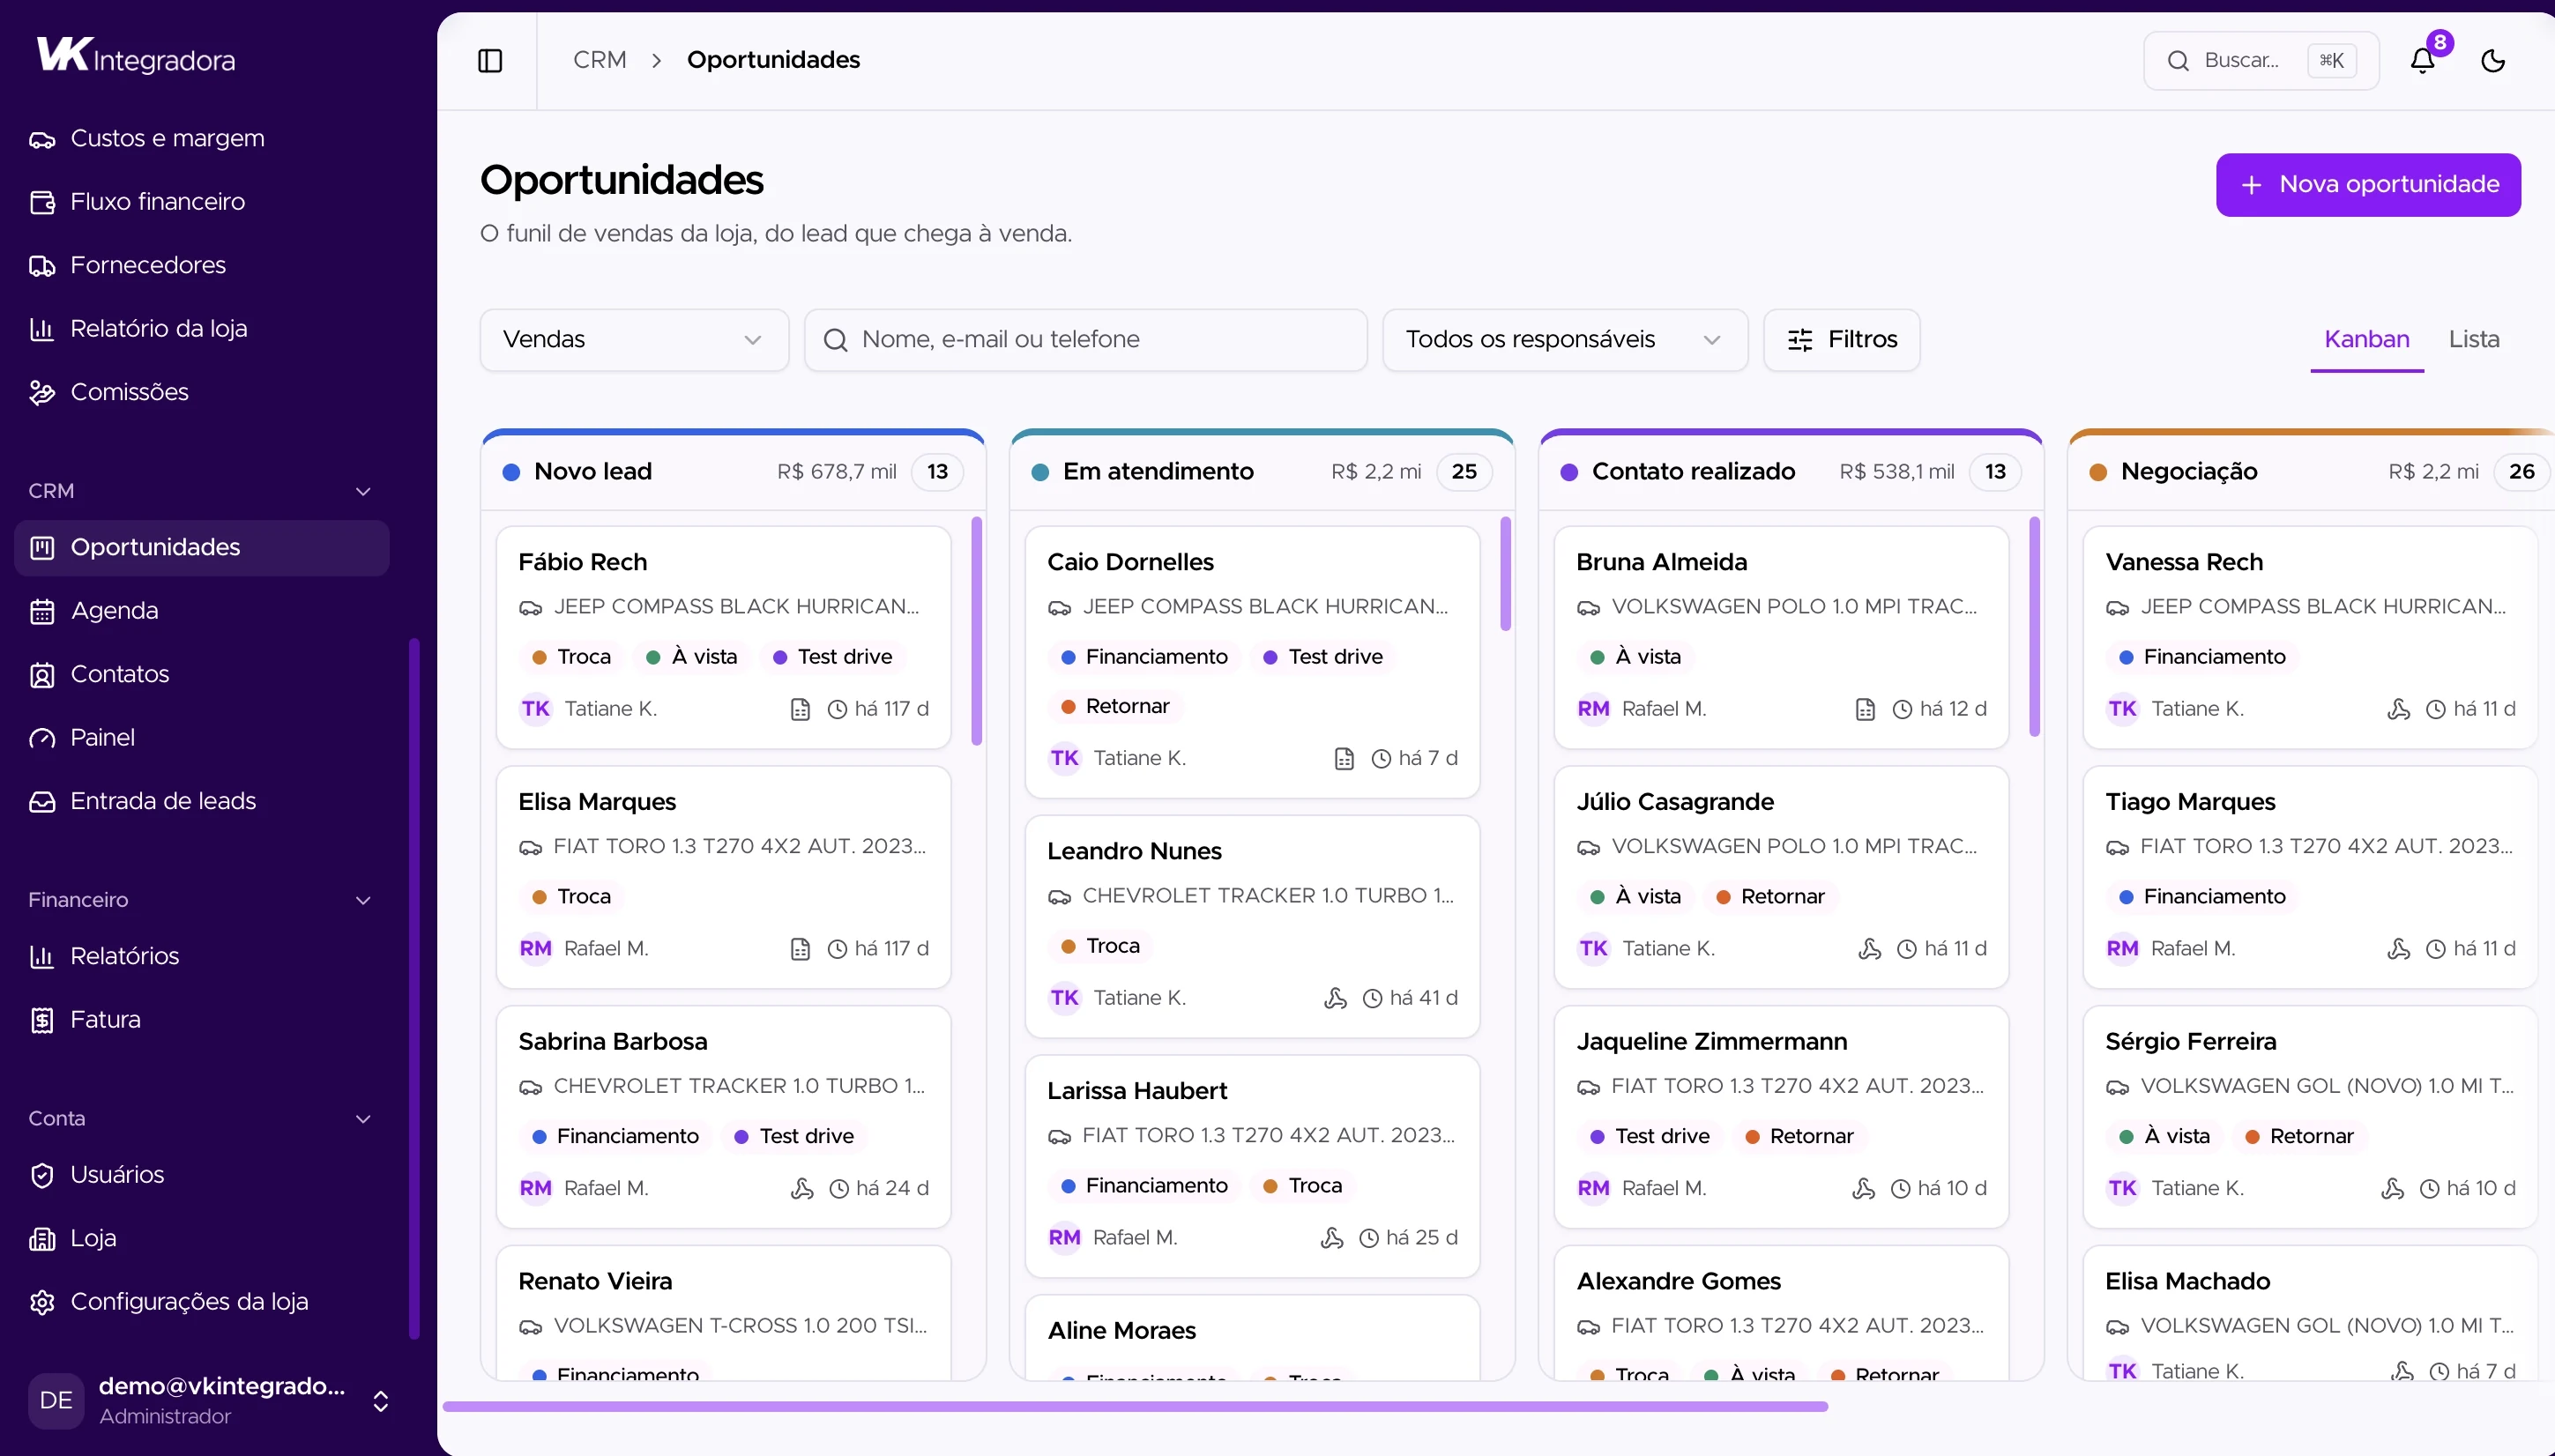Click the CRM breadcrumb link
2555x1456 pixels.
(600, 60)
